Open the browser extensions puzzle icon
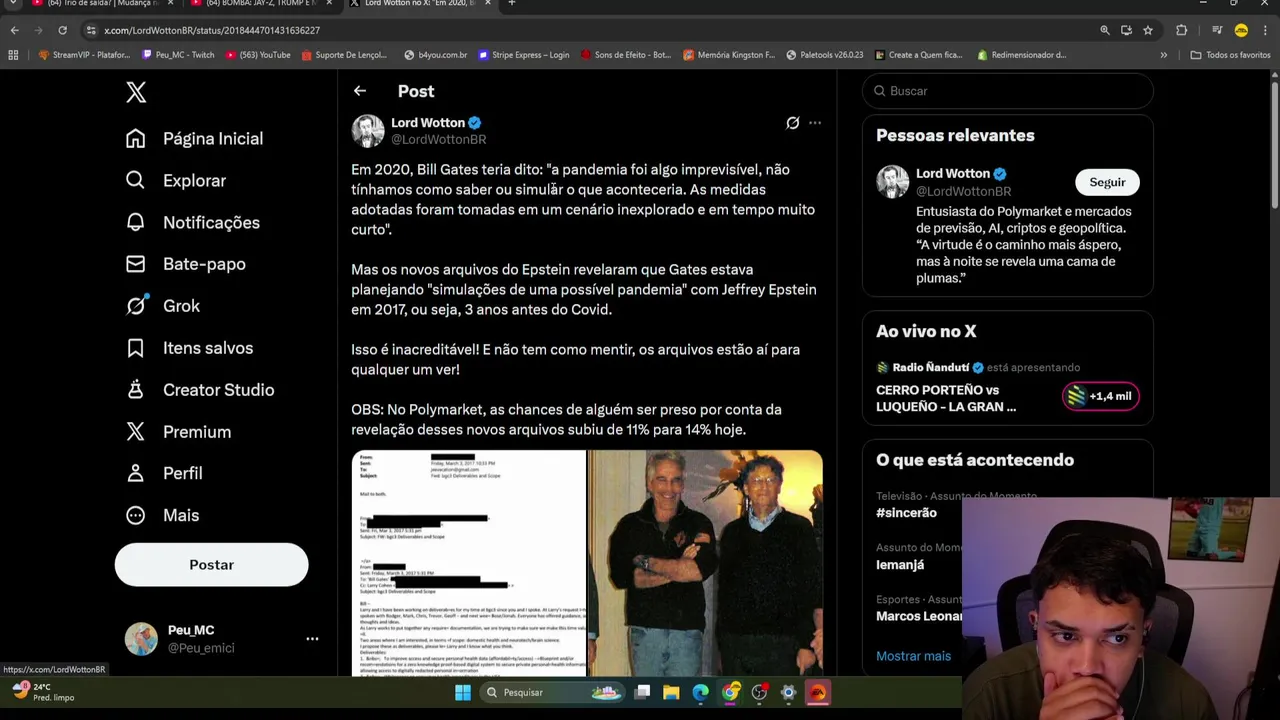Screen dimensions: 1280x720 (1181, 31)
